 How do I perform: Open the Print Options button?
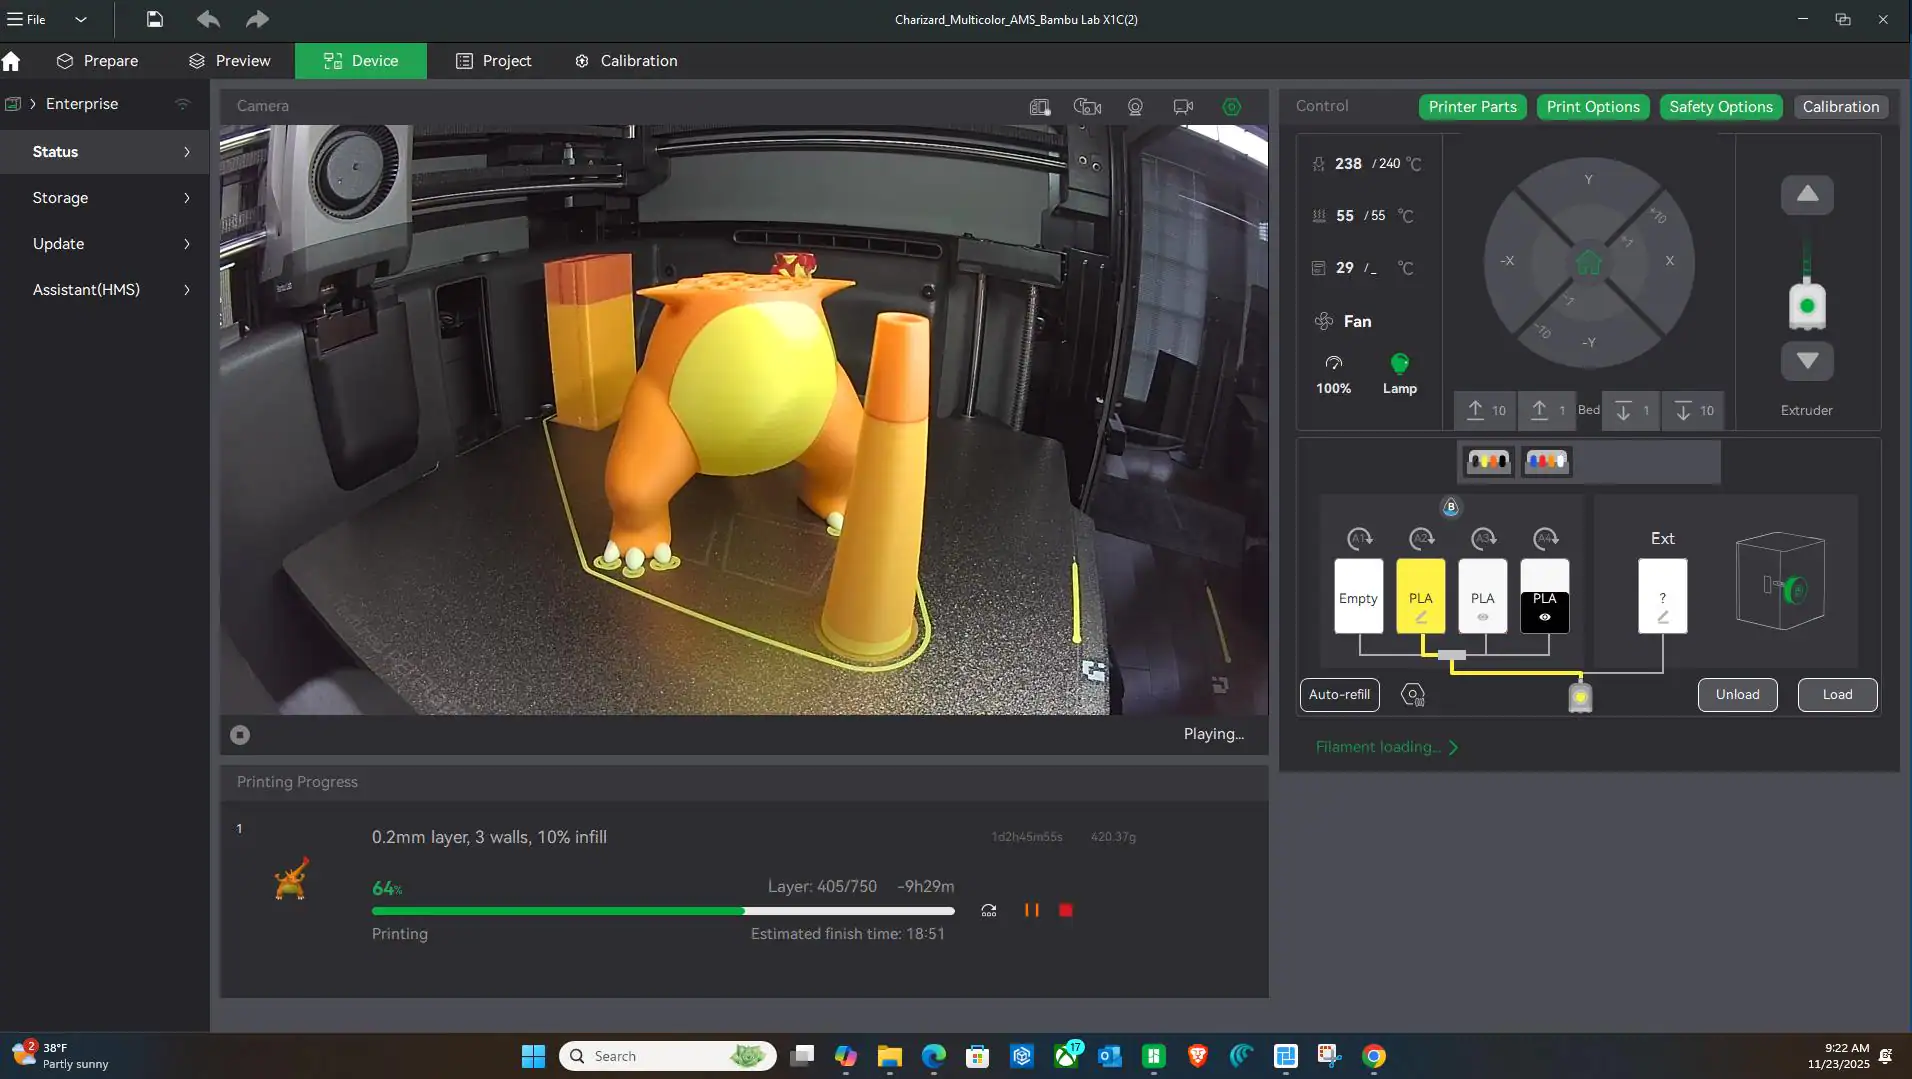pyautogui.click(x=1592, y=107)
